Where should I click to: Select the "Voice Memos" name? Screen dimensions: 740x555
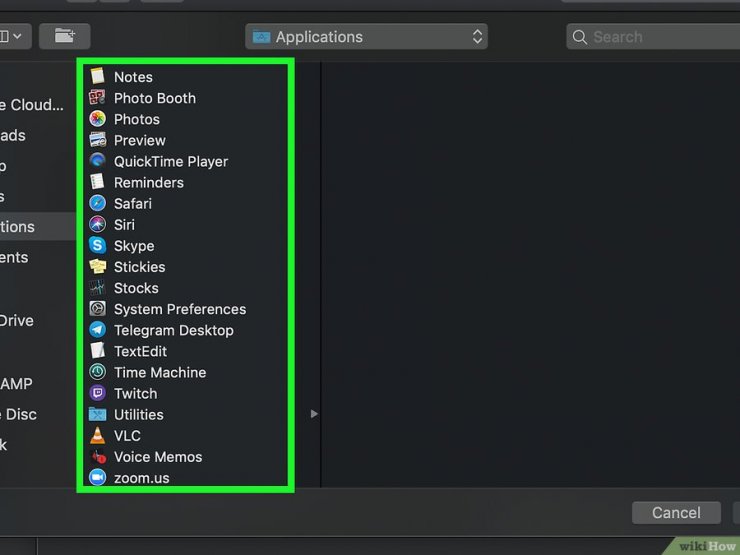coord(158,457)
